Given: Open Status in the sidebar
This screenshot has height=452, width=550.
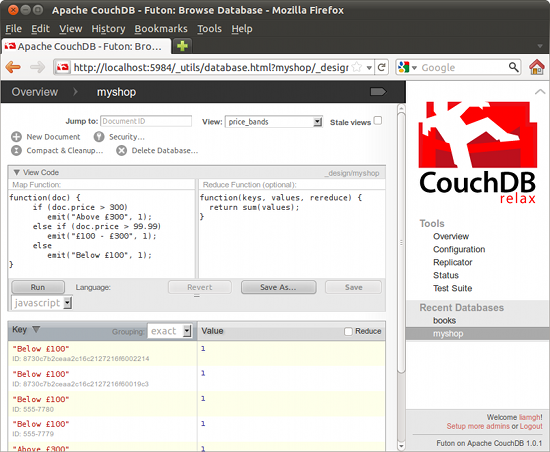Looking at the screenshot, I should tap(446, 275).
